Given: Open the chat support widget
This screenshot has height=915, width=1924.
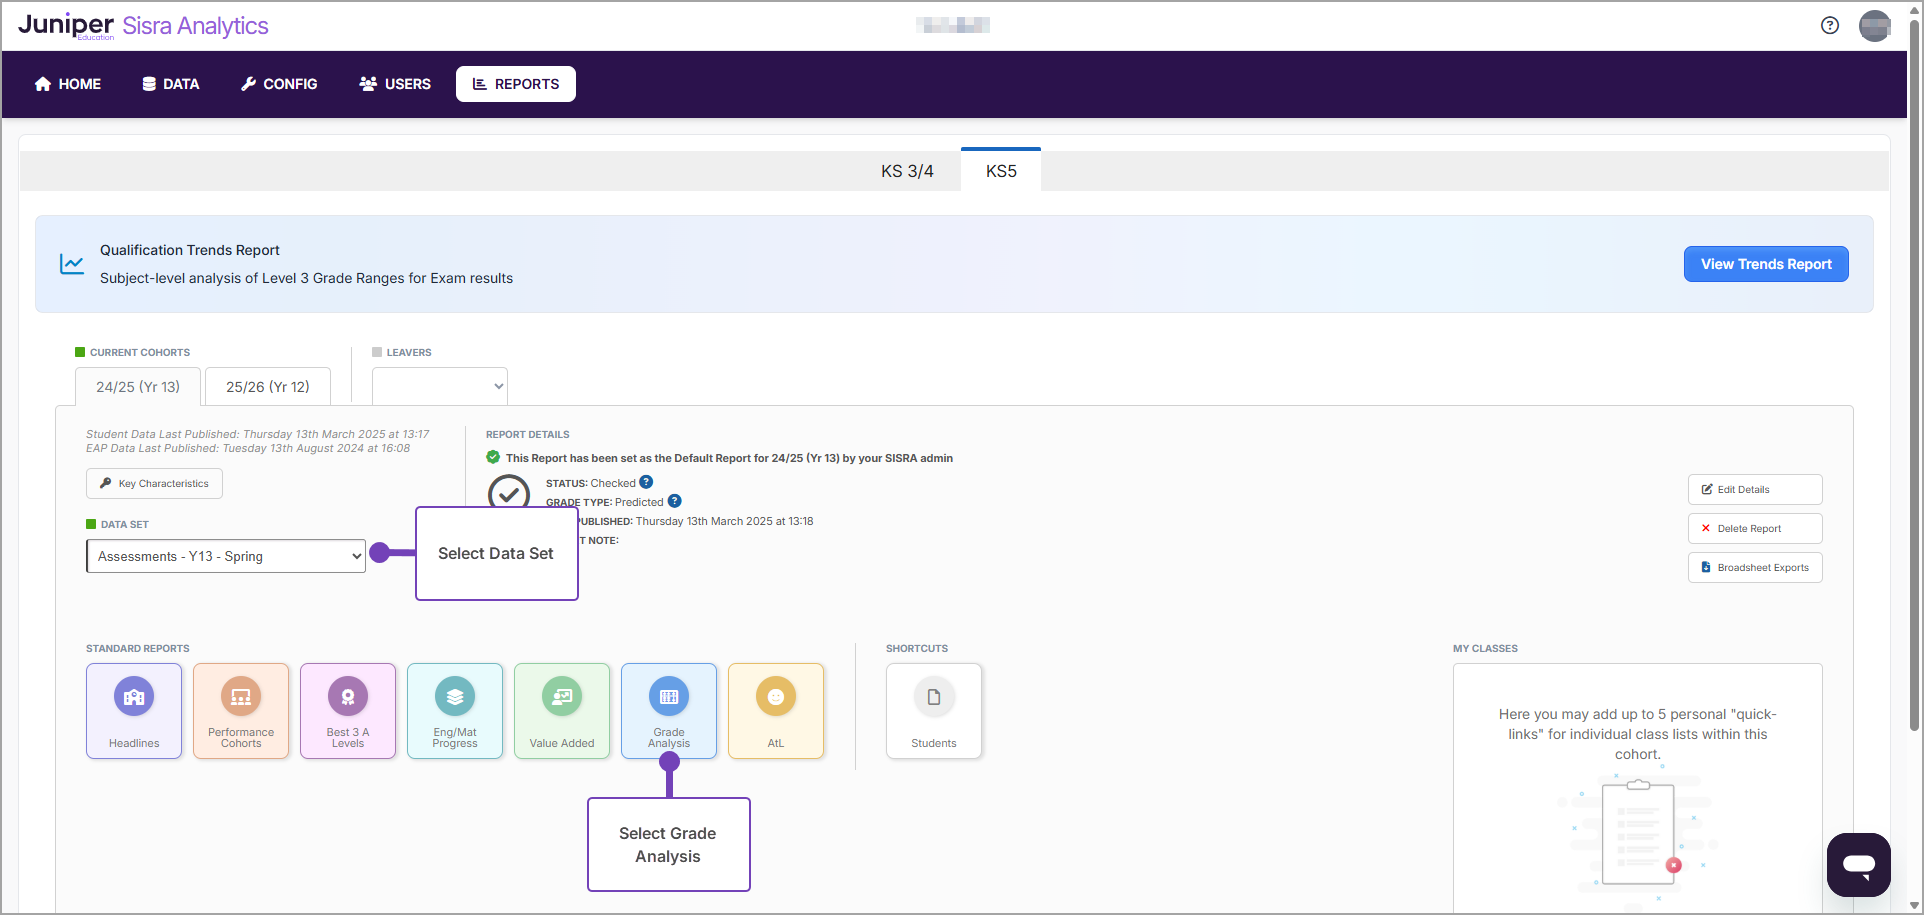Looking at the screenshot, I should click(x=1858, y=864).
